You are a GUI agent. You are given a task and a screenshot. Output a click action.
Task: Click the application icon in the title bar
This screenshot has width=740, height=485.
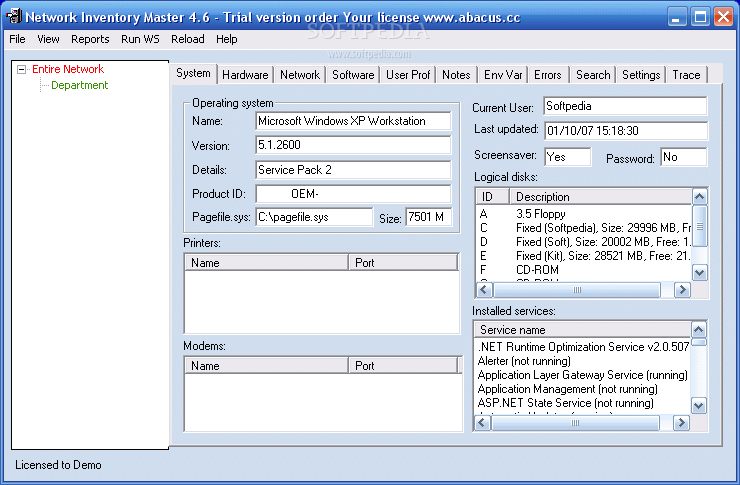point(14,17)
